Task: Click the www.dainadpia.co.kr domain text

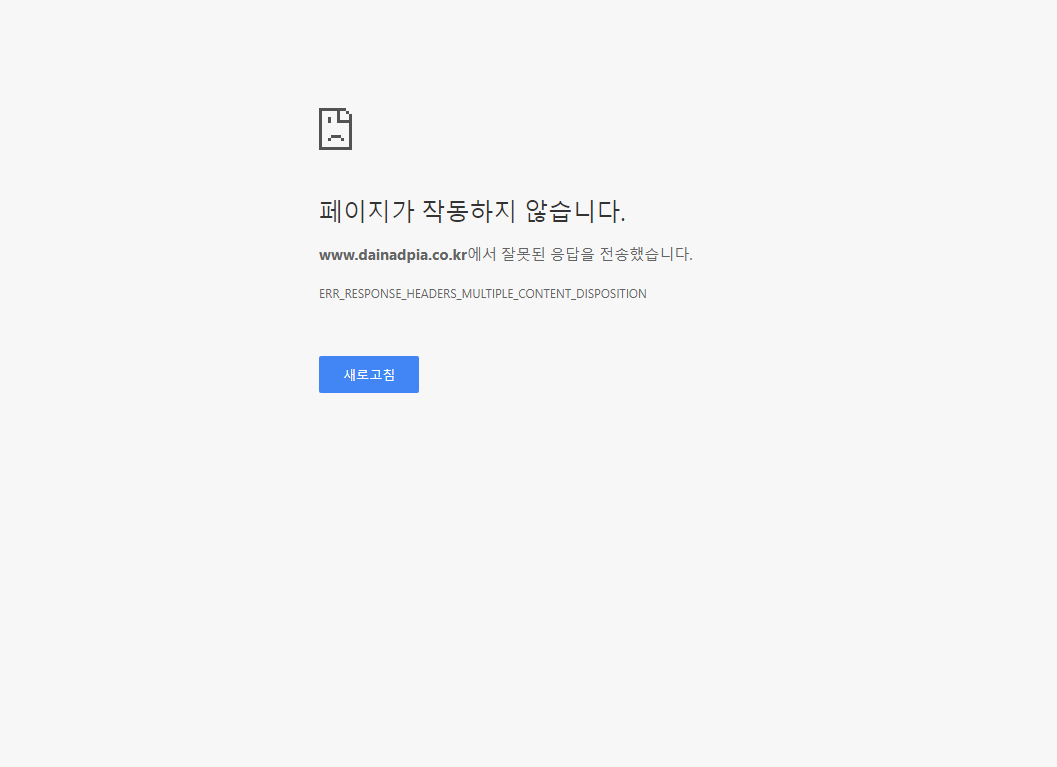Action: pos(392,255)
